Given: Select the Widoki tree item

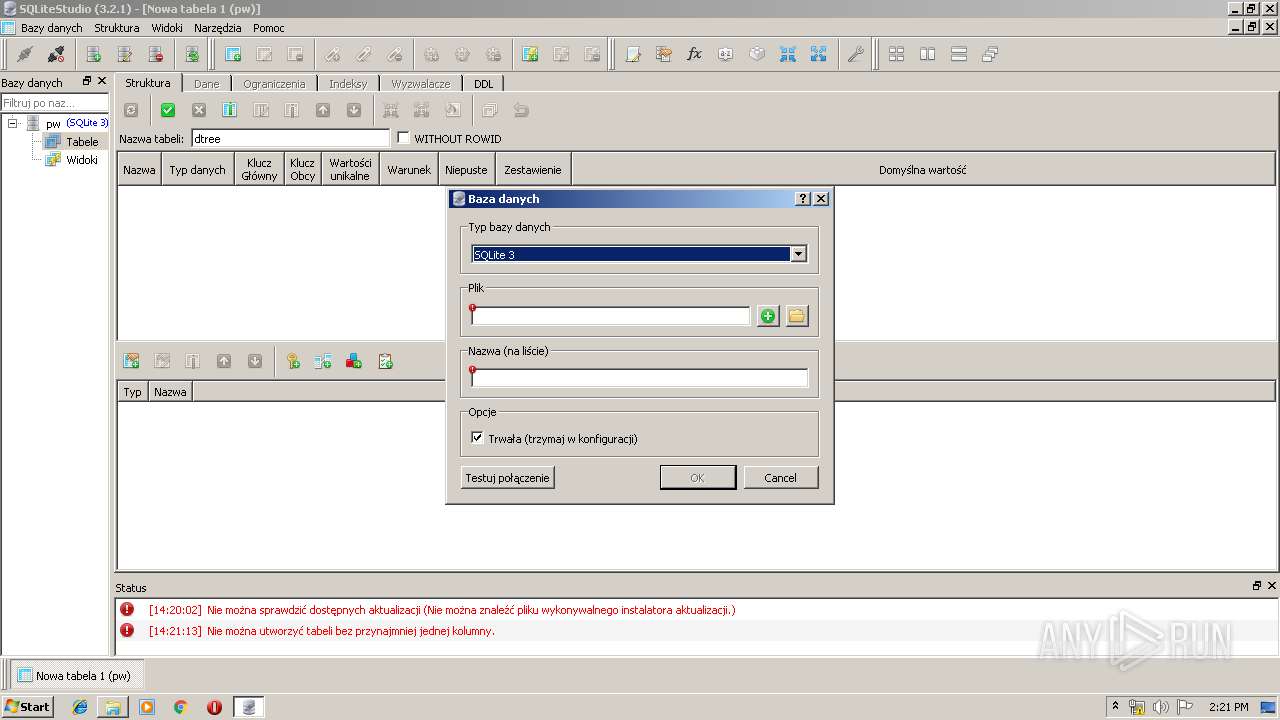Looking at the screenshot, I should pos(82,160).
